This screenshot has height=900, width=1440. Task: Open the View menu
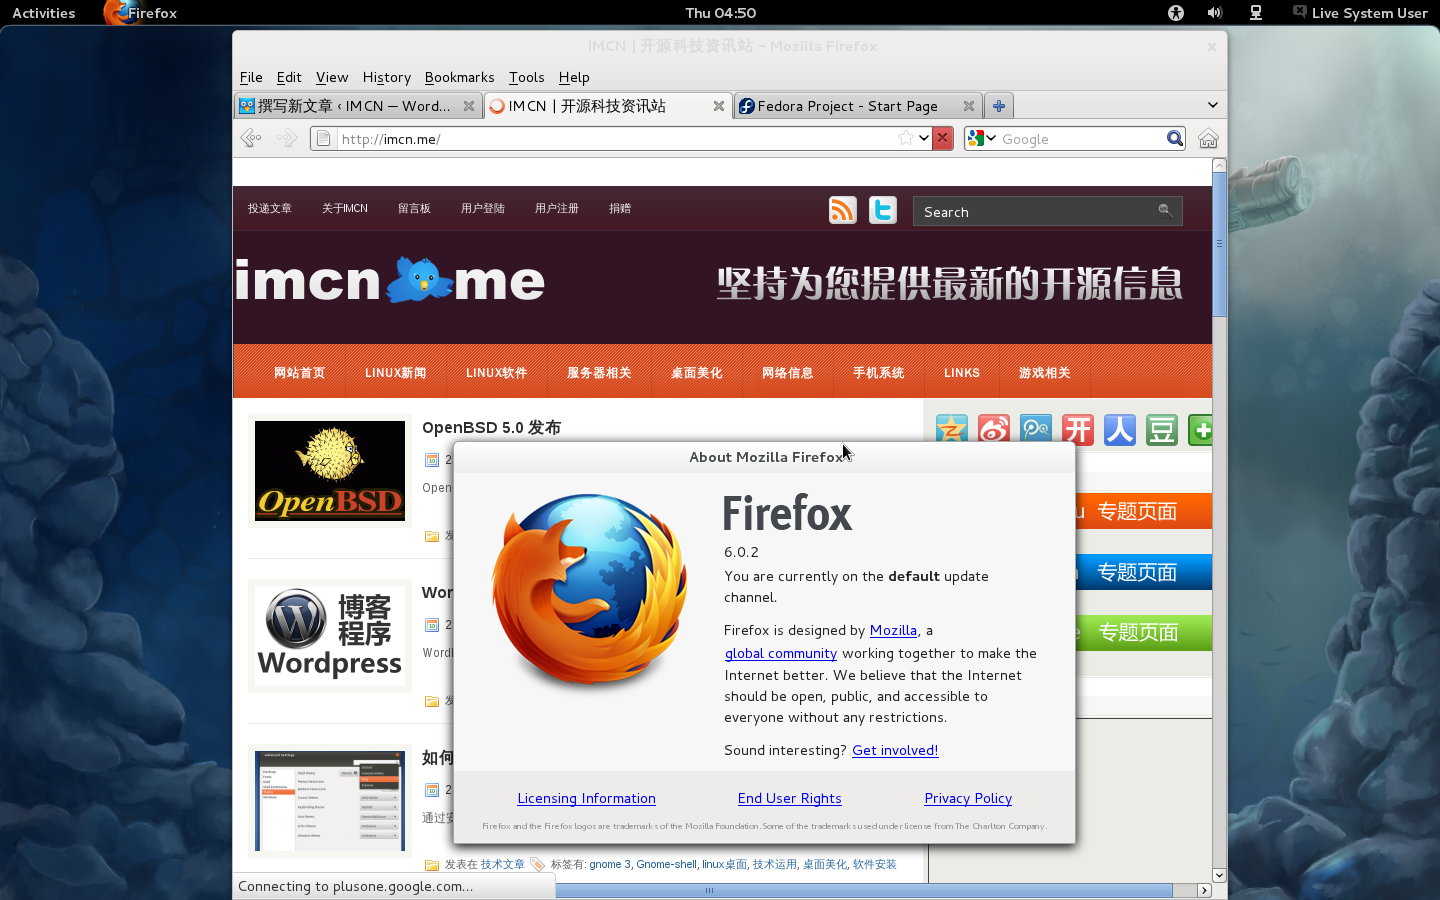coord(332,77)
